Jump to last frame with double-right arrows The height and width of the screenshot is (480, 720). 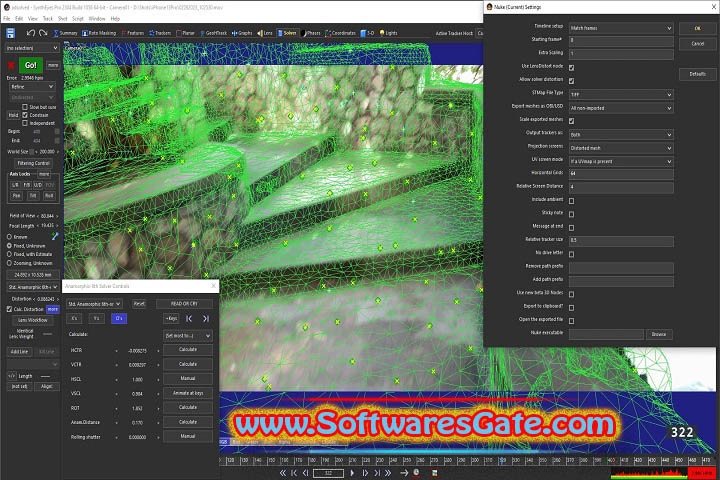[x=388, y=473]
